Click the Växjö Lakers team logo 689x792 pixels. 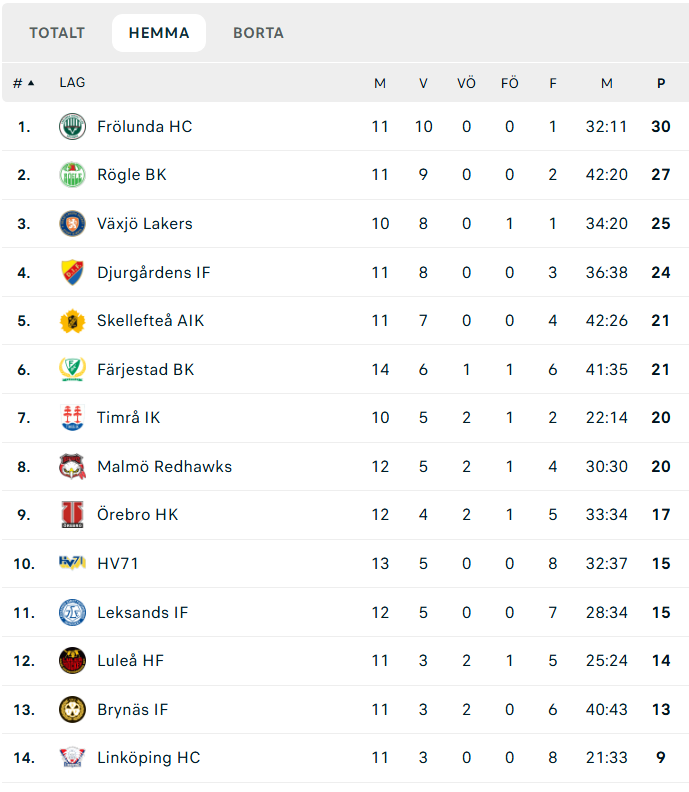(x=72, y=224)
